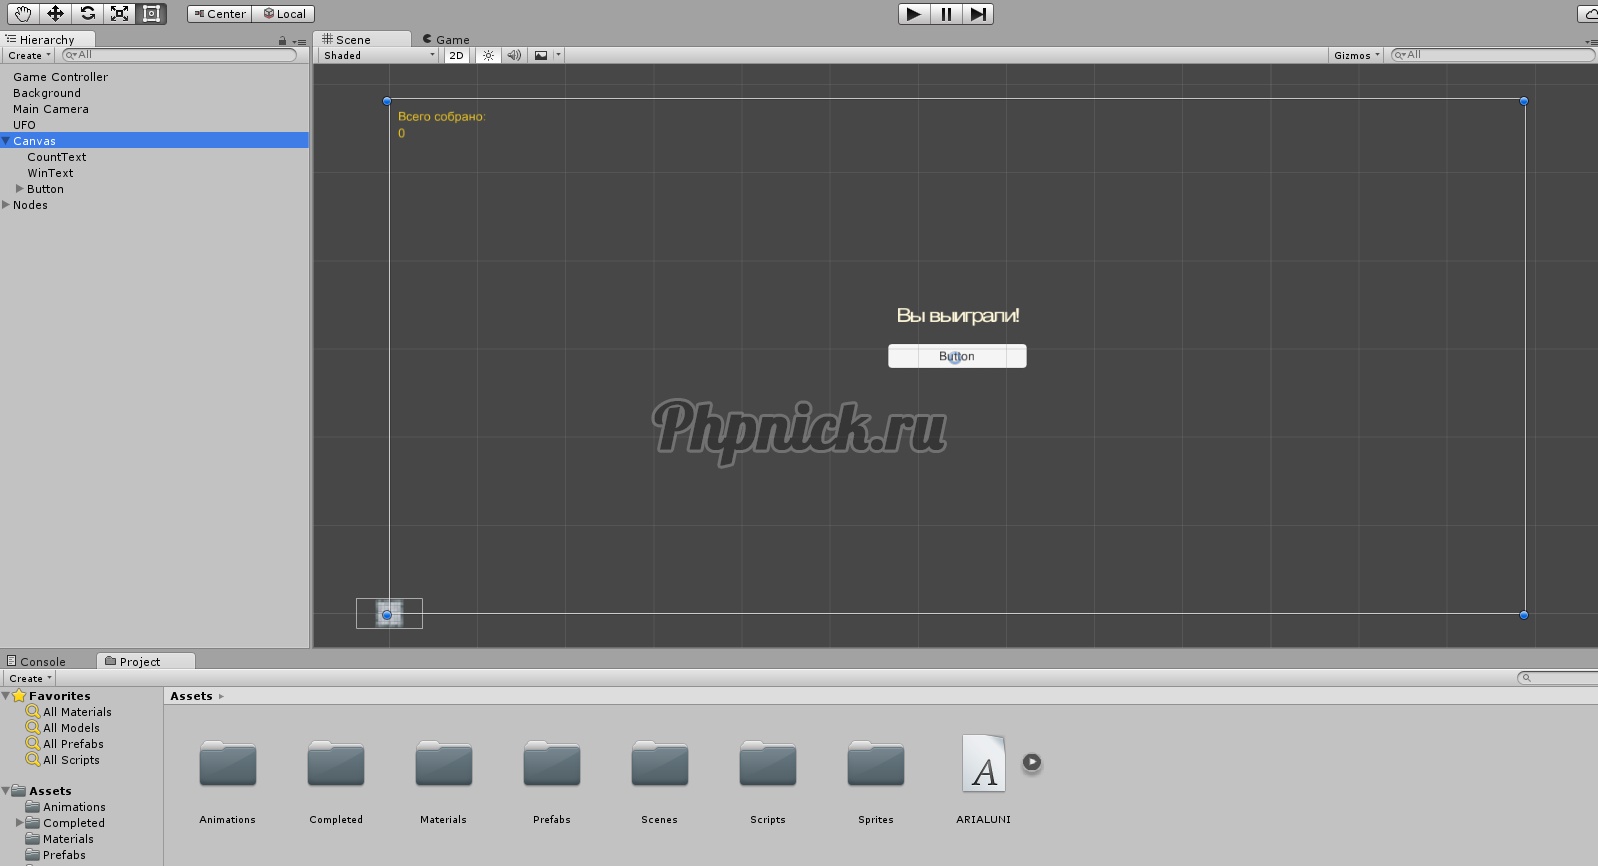The height and width of the screenshot is (866, 1598).
Task: Toggle scene lighting sun icon
Action: pyautogui.click(x=488, y=55)
